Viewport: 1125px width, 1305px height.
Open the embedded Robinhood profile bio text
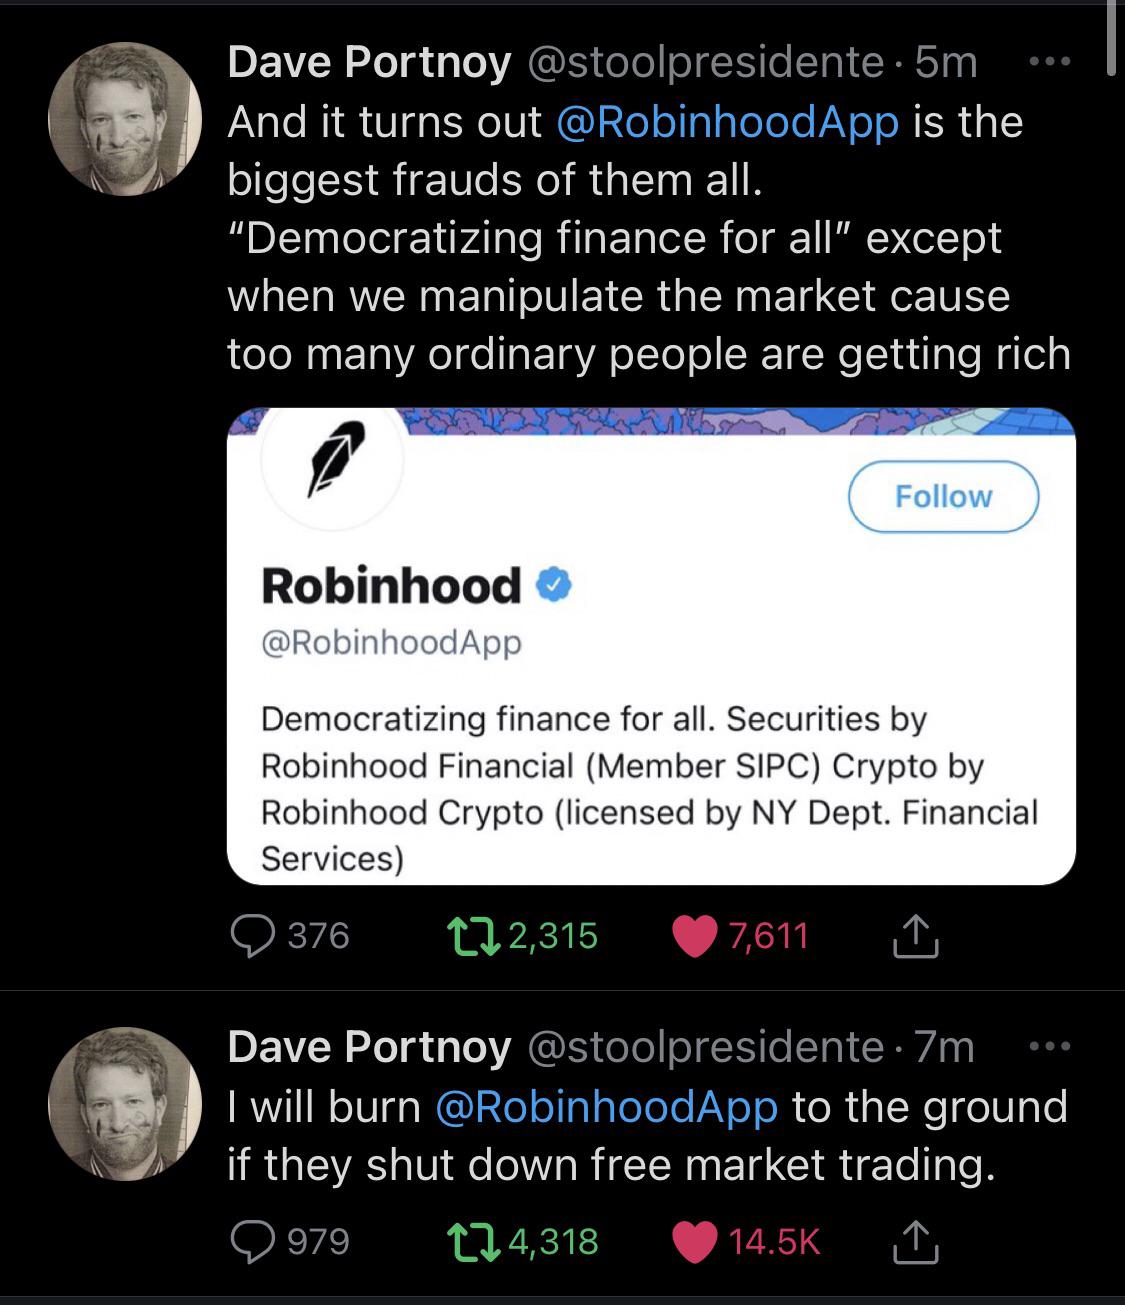[648, 788]
